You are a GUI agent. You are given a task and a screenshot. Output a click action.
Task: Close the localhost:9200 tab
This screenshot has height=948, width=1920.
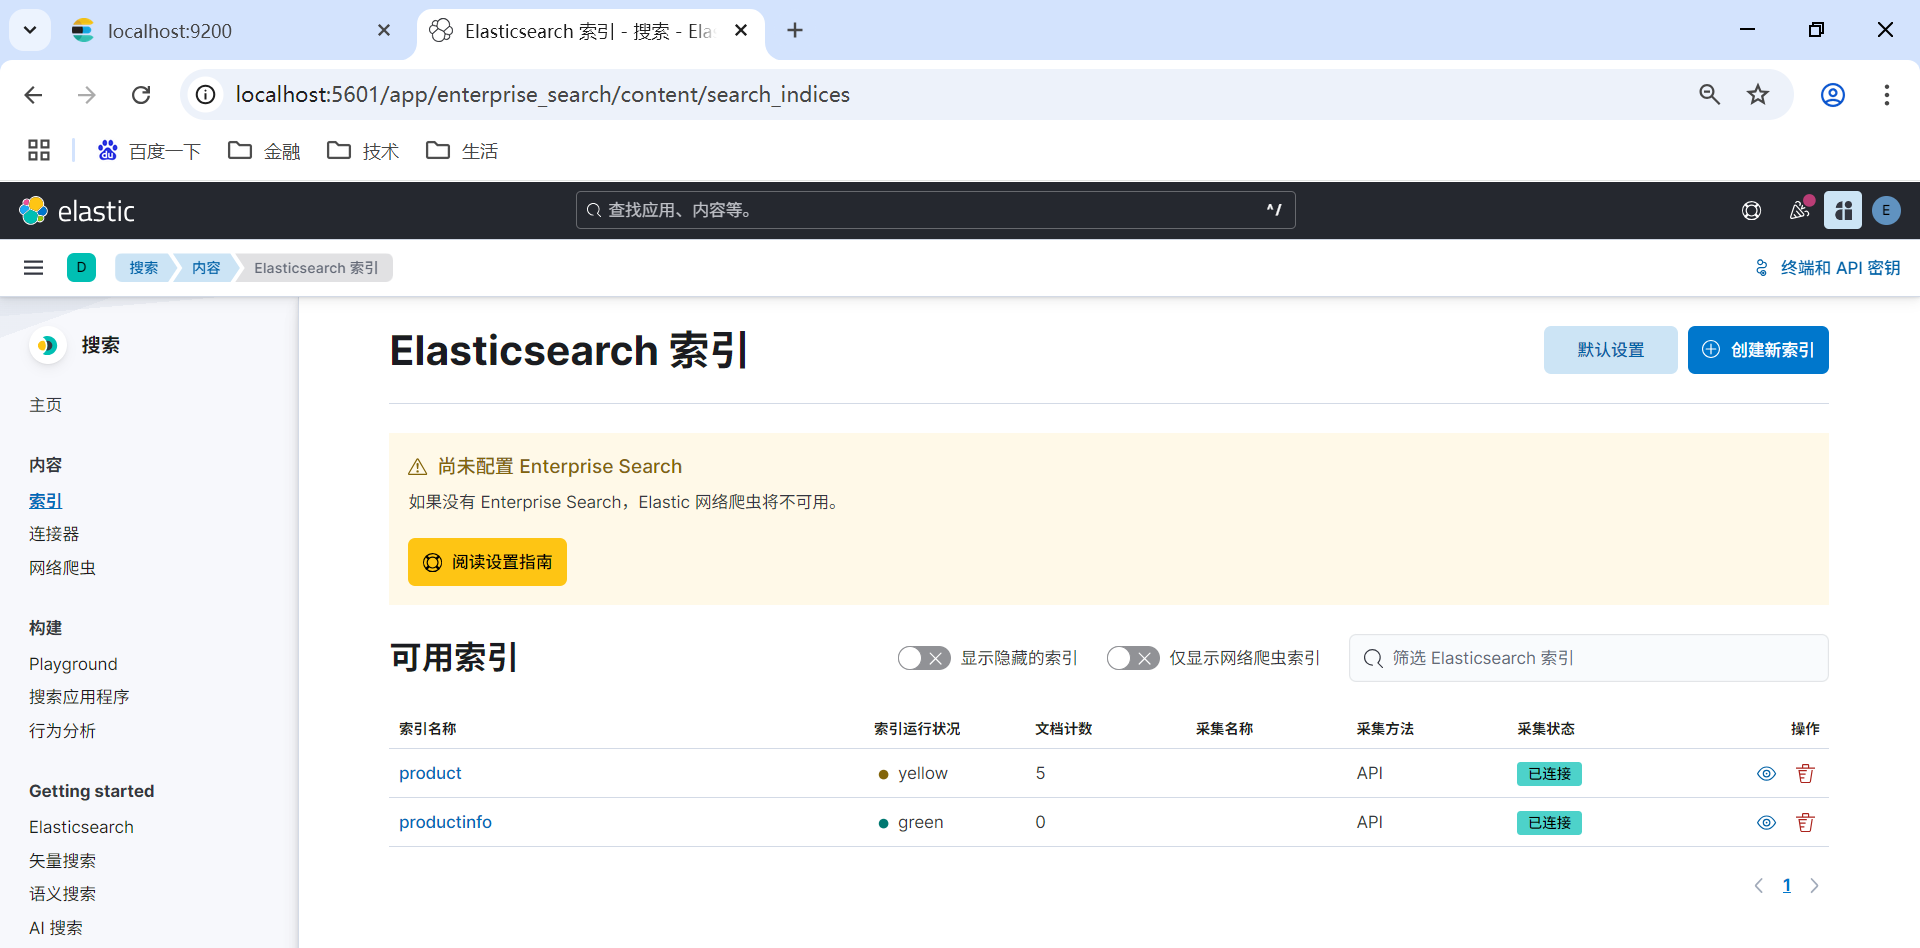[384, 31]
